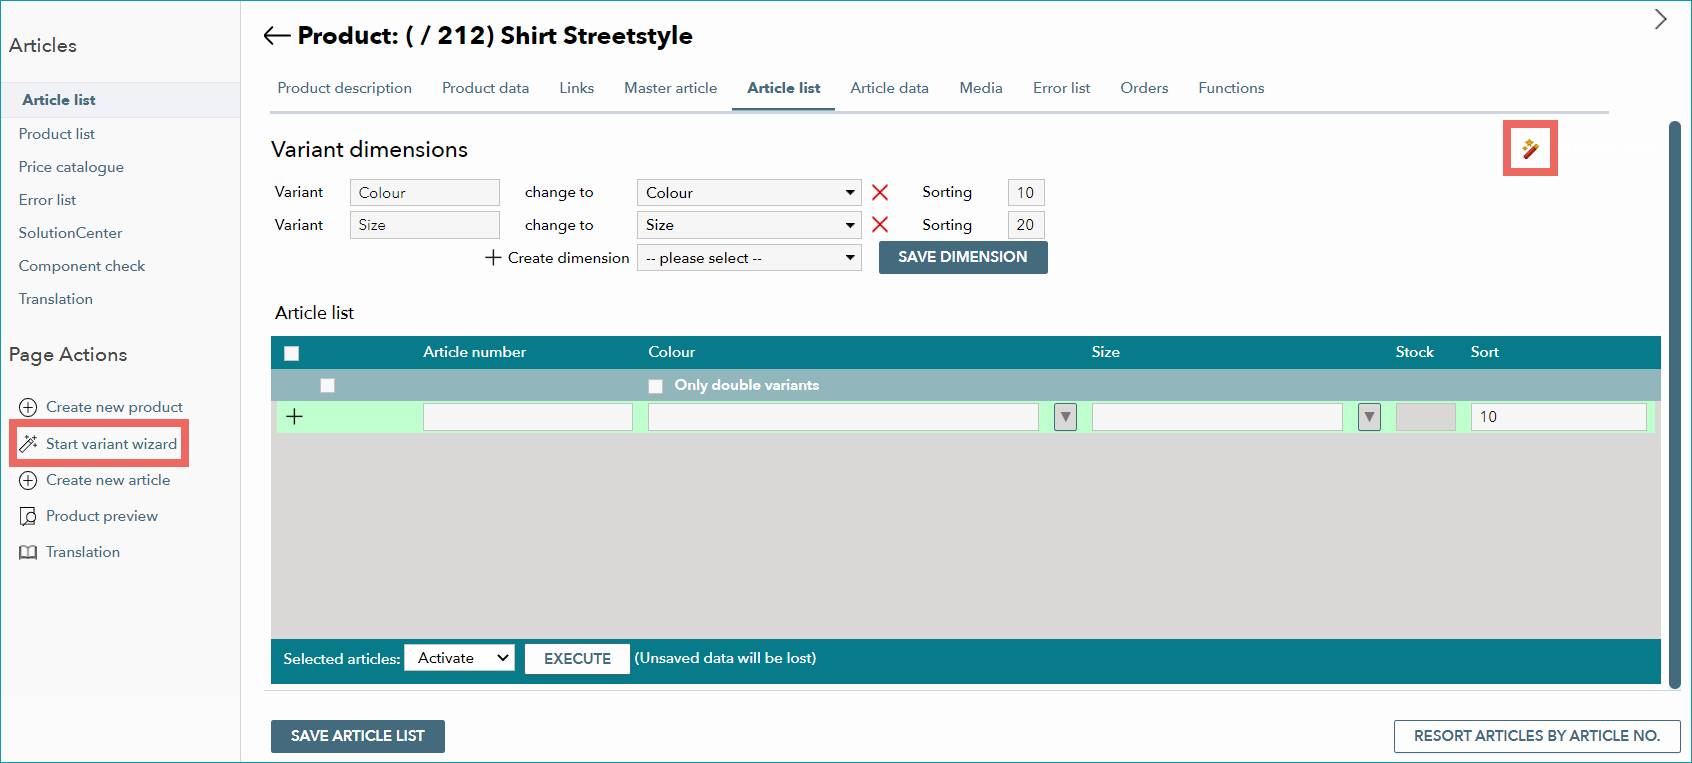Click the Product preview document icon
Image resolution: width=1692 pixels, height=763 pixels.
28,516
